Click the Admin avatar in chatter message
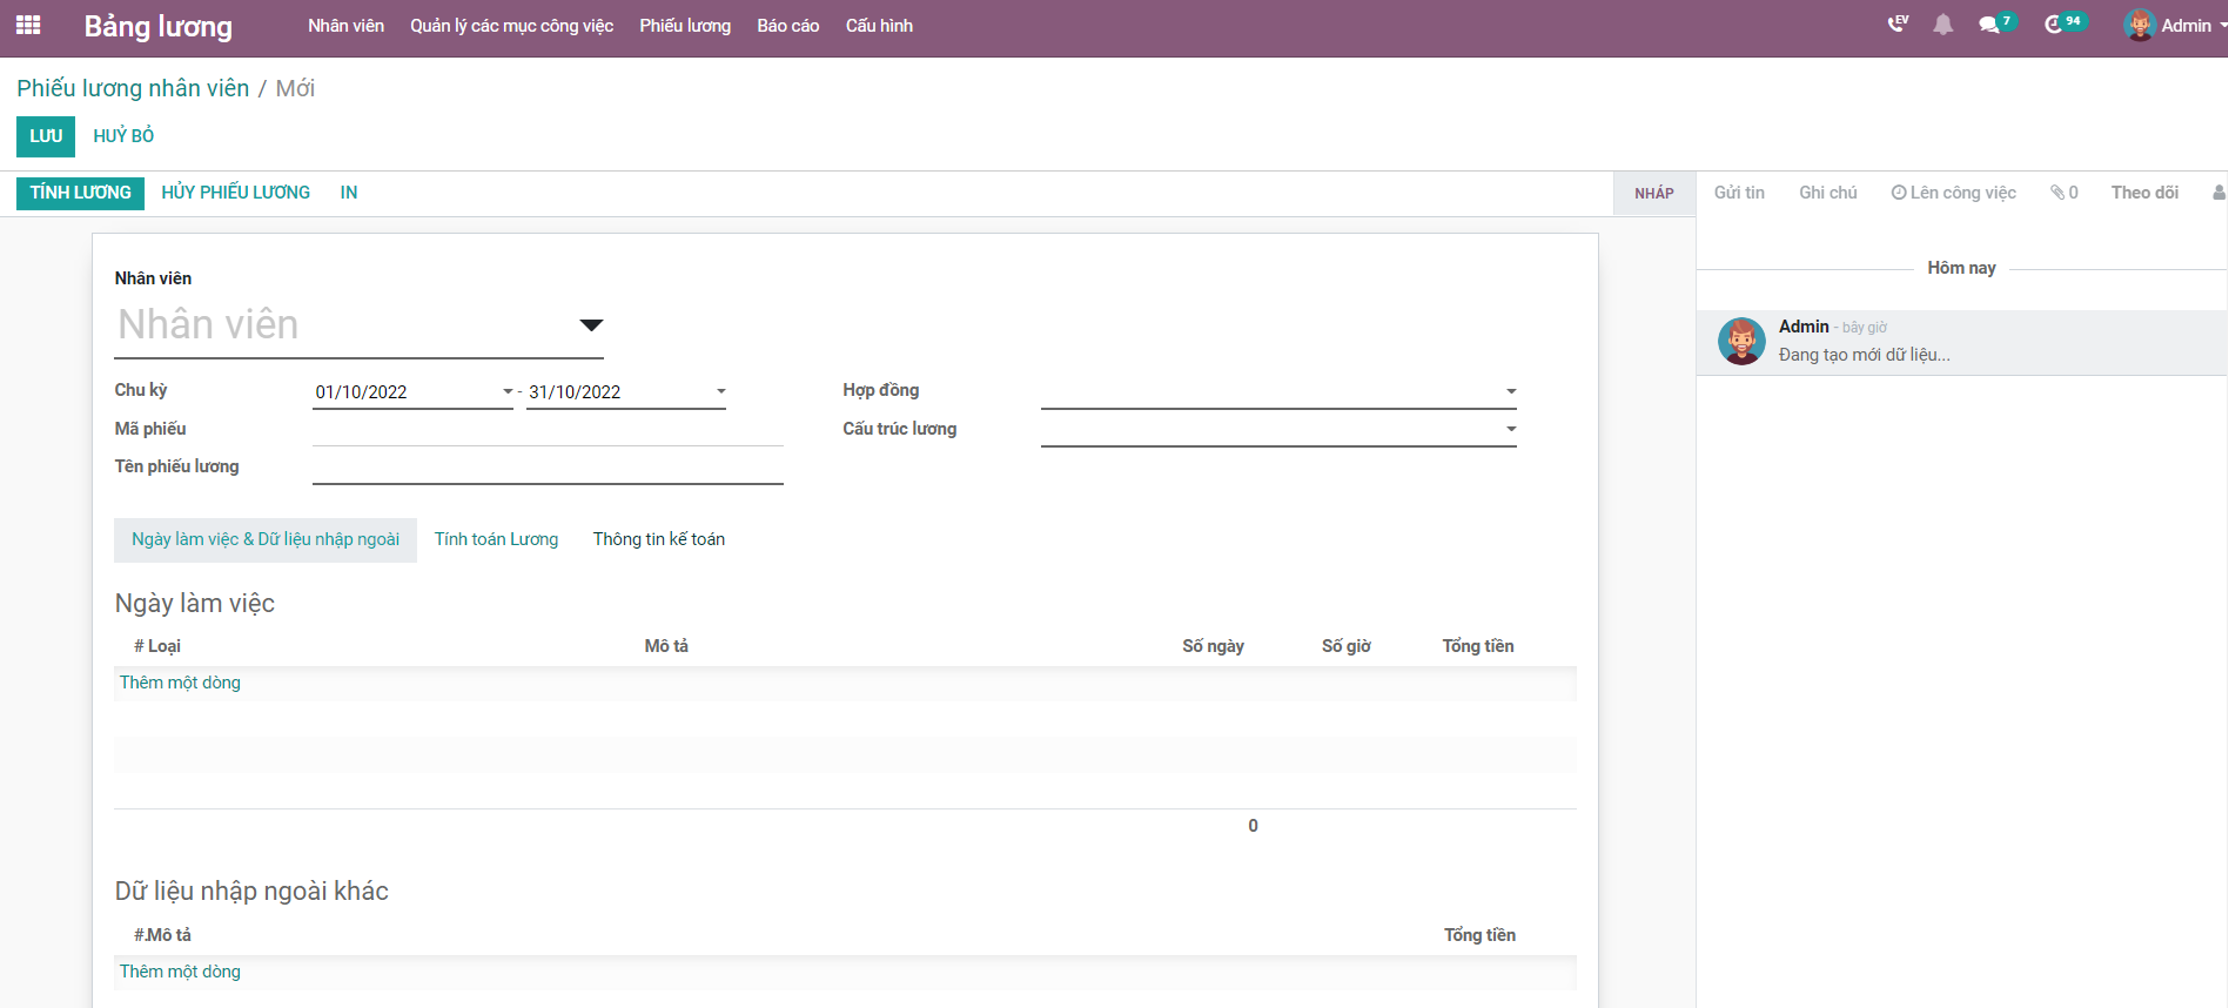The image size is (2228, 1008). pos(1741,341)
